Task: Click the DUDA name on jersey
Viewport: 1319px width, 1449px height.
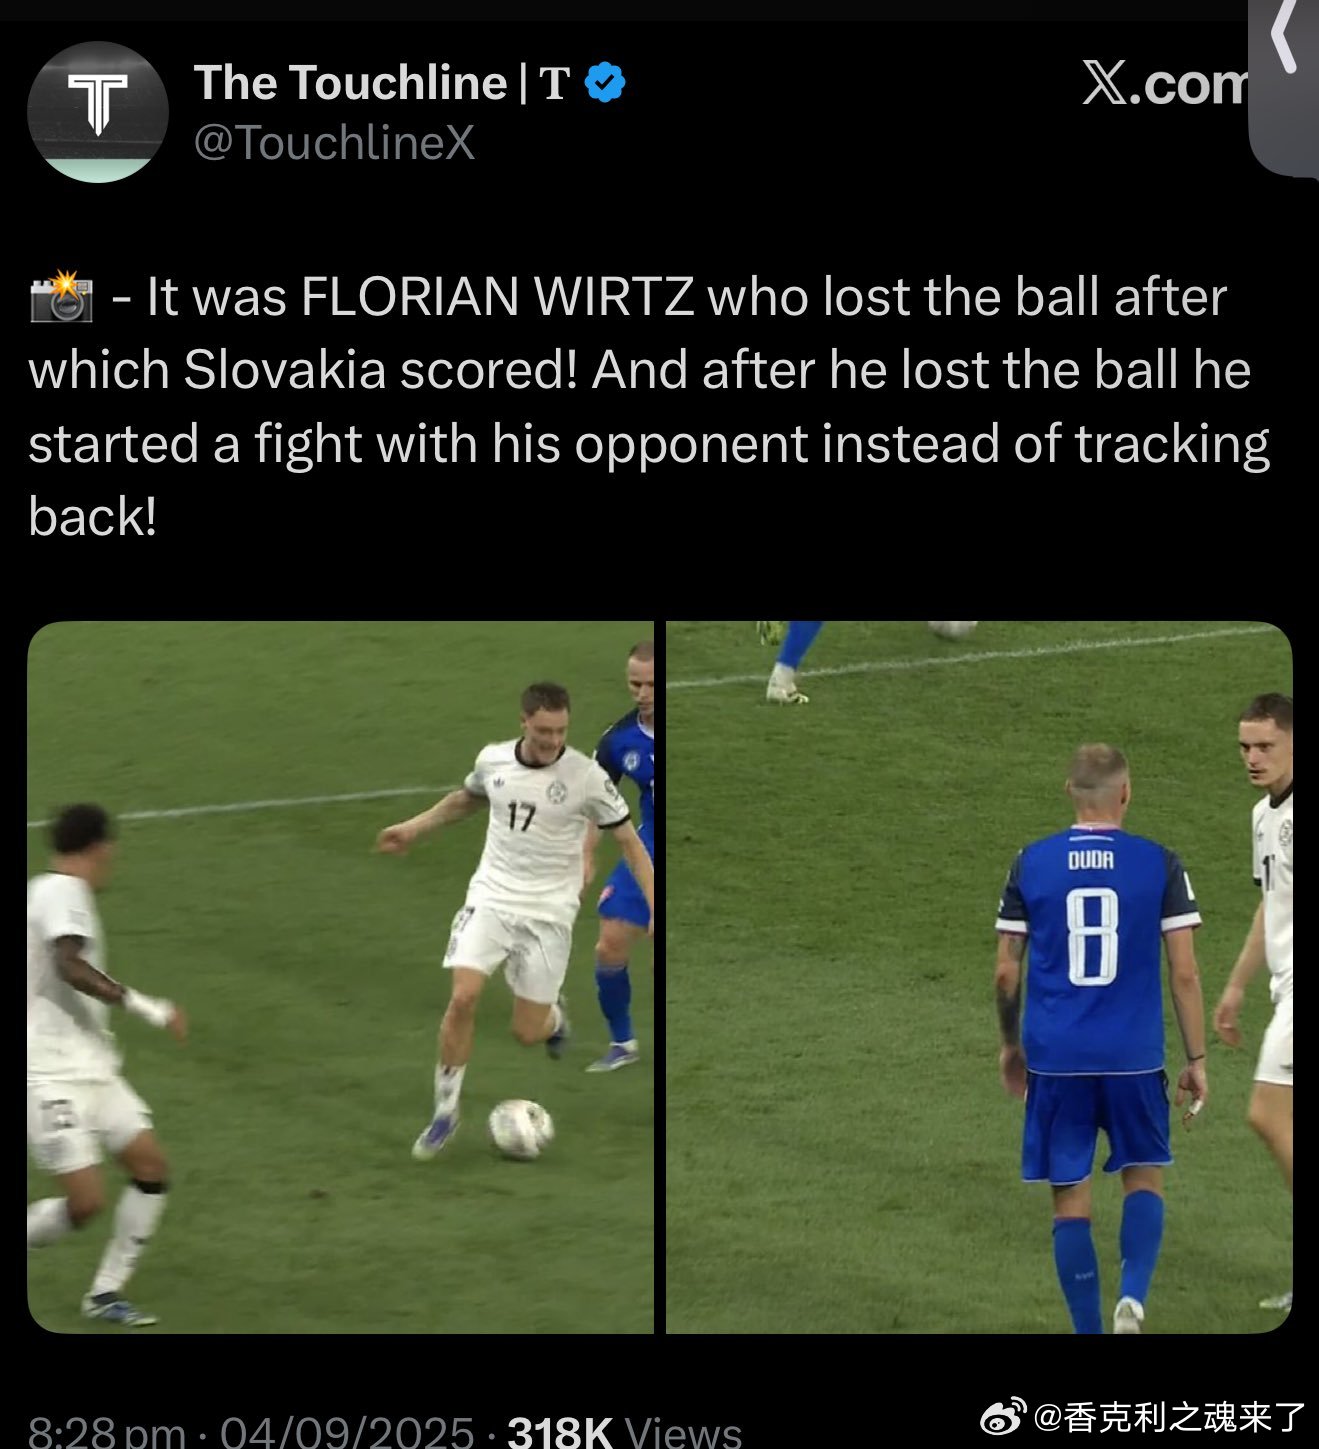Action: (1091, 859)
